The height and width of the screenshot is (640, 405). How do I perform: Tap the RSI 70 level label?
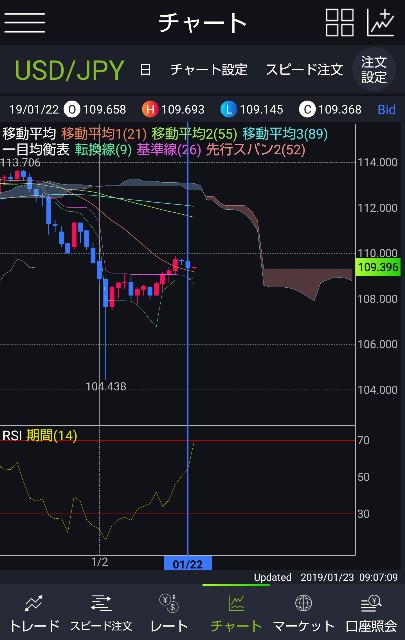pyautogui.click(x=363, y=440)
